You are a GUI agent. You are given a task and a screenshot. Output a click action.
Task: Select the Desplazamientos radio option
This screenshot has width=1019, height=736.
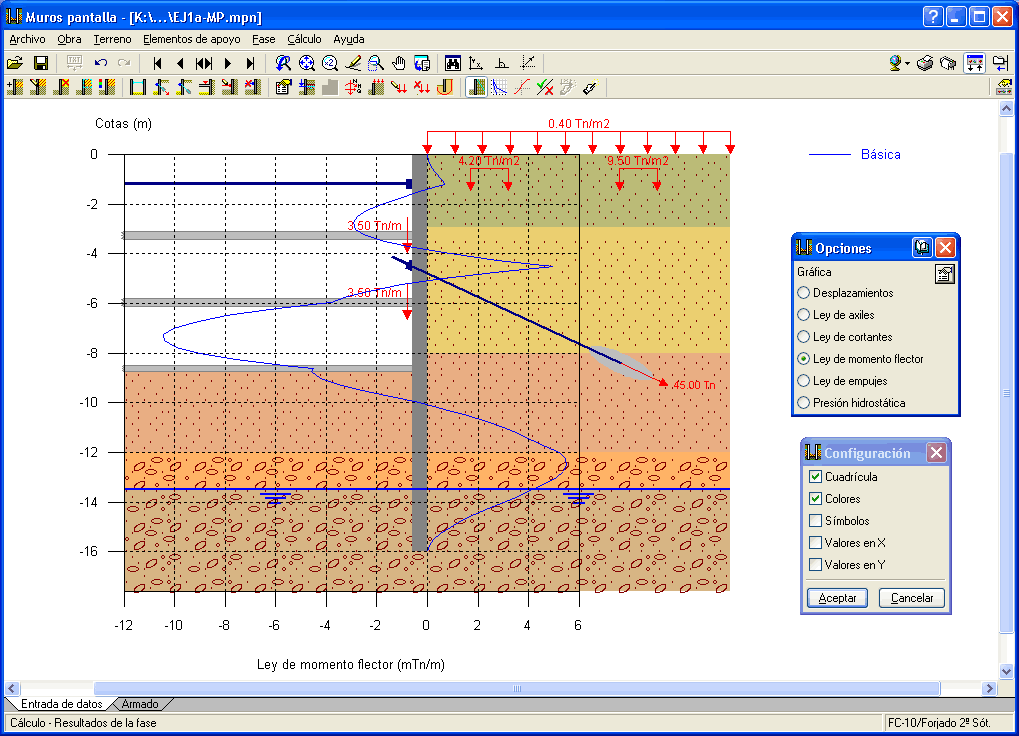pyautogui.click(x=804, y=293)
